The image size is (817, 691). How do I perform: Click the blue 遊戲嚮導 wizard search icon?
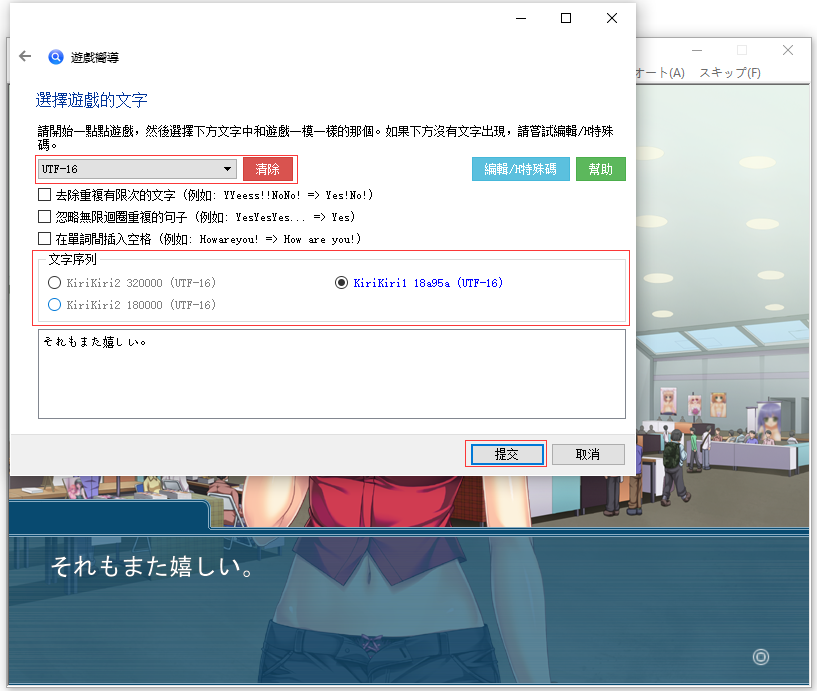click(x=56, y=57)
